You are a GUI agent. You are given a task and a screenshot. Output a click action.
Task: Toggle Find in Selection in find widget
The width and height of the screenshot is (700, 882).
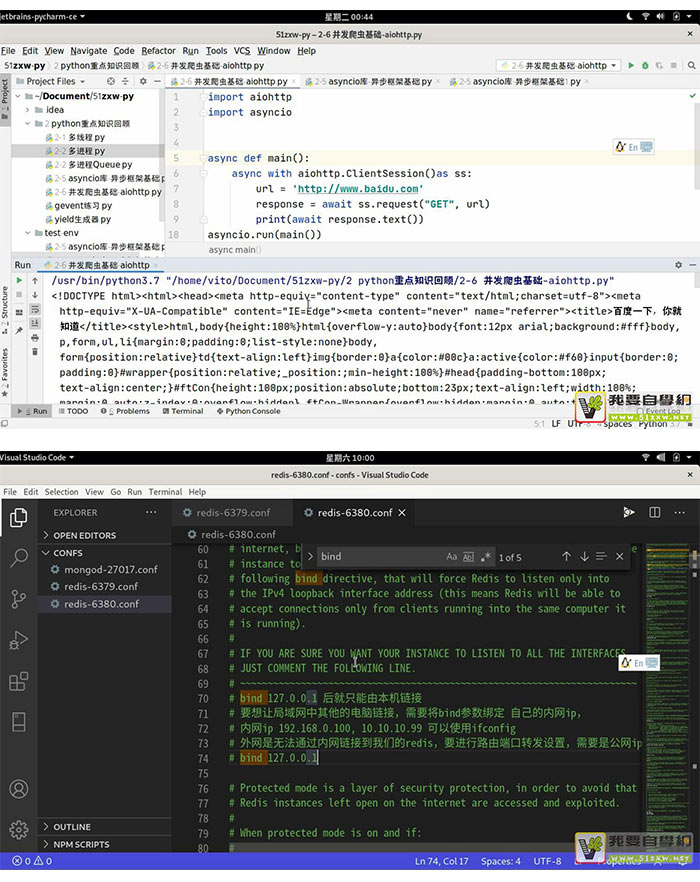(x=601, y=556)
